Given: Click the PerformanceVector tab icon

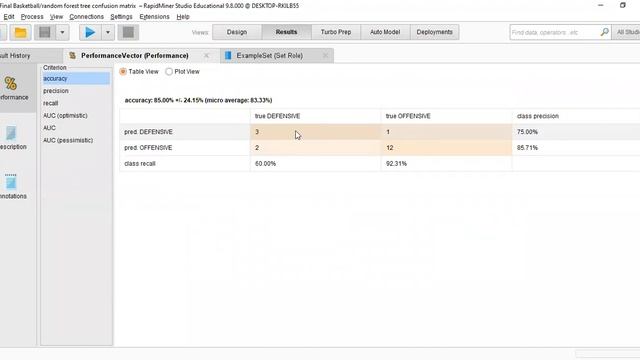Looking at the screenshot, I should pos(72,56).
